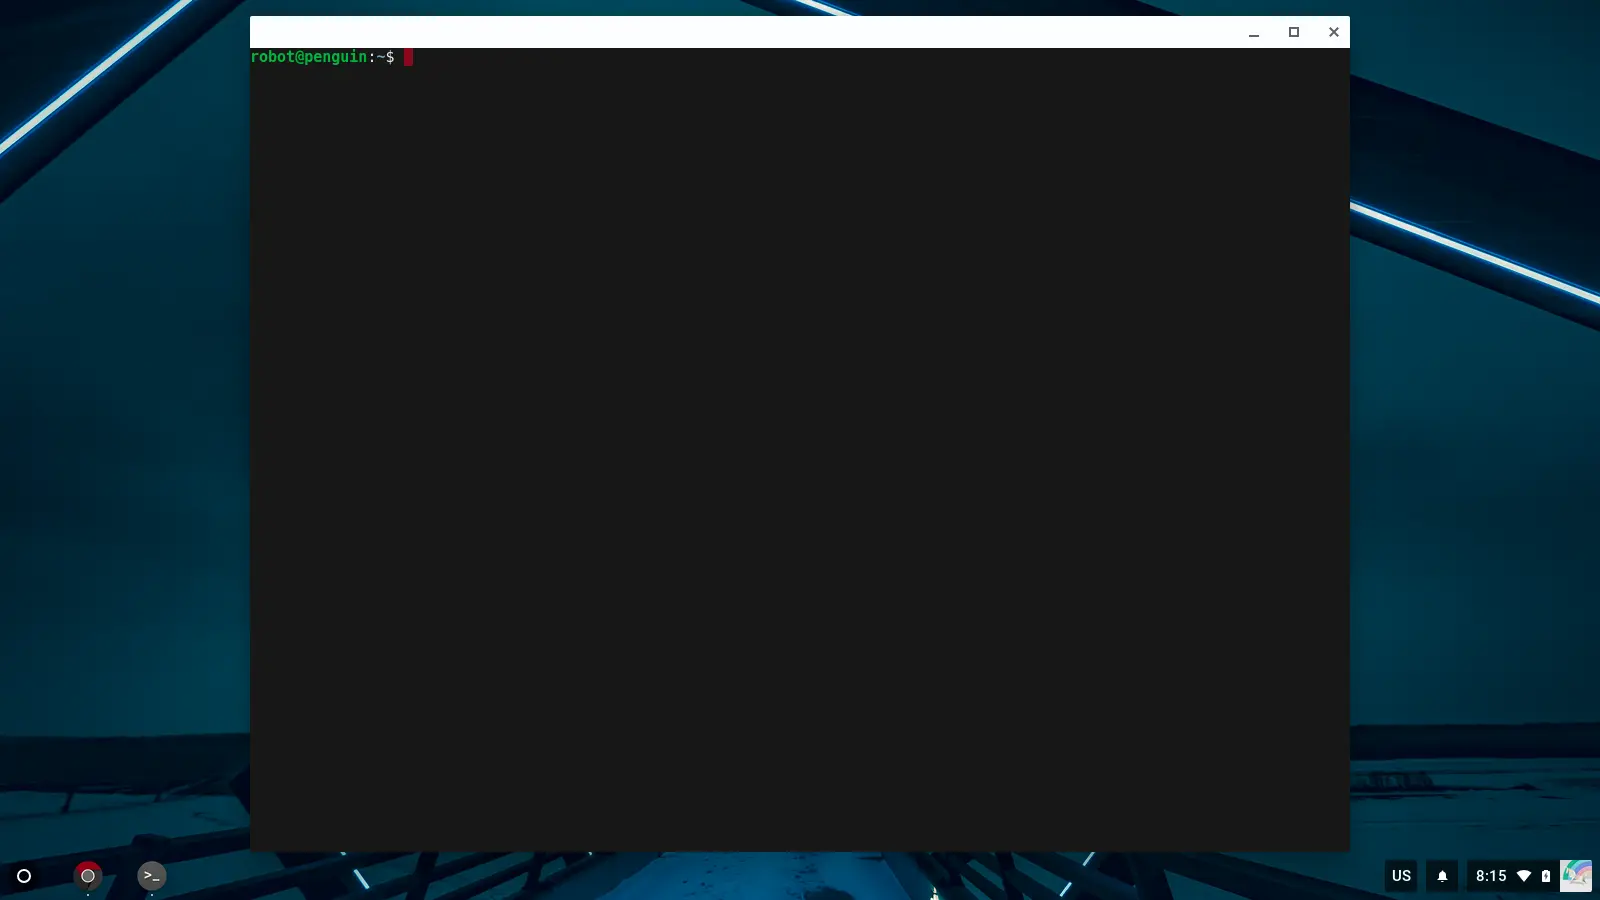Click the robot@penguin prompt text

pyautogui.click(x=308, y=57)
